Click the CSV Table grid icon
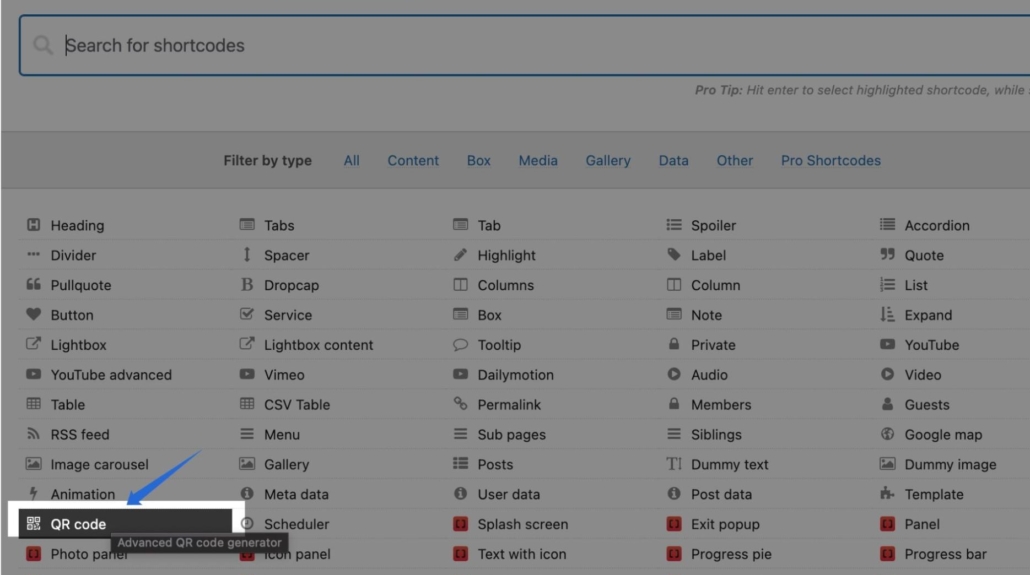 point(247,403)
